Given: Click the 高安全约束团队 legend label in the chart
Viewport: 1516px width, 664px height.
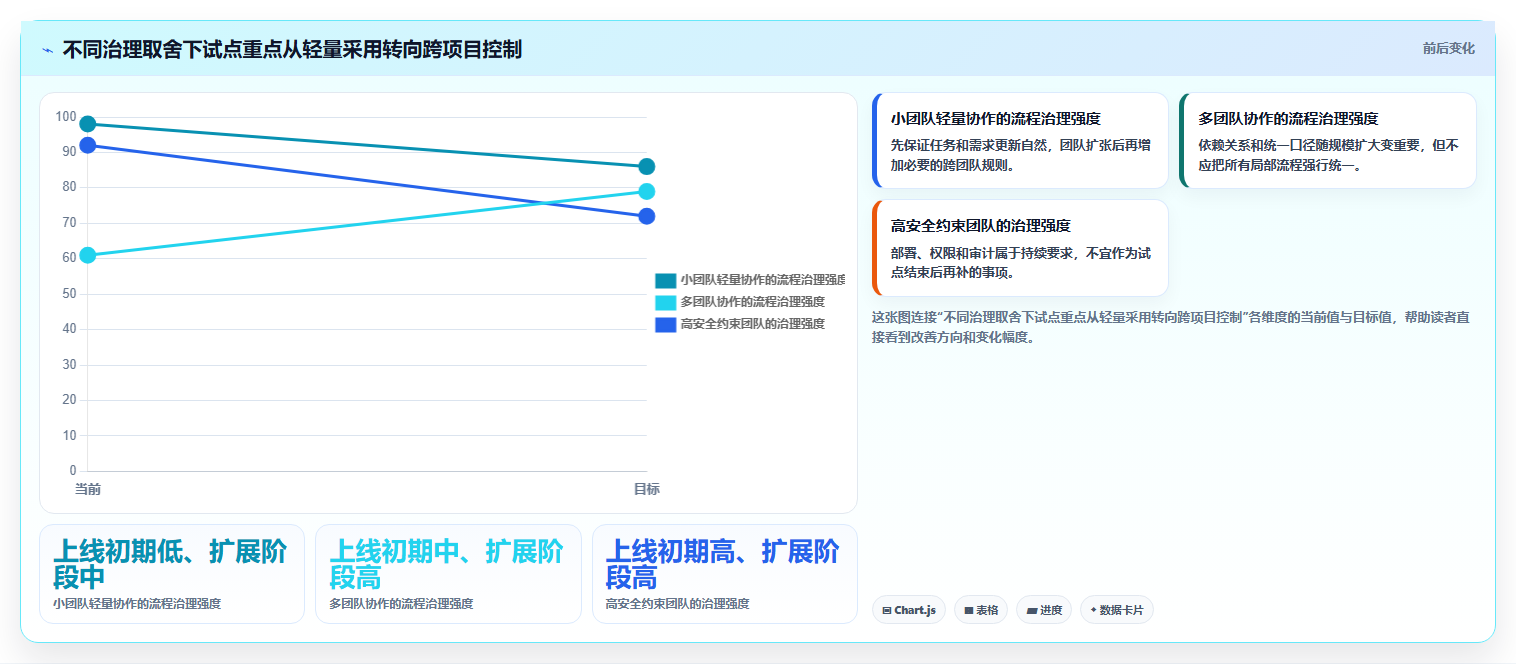Looking at the screenshot, I should point(752,324).
